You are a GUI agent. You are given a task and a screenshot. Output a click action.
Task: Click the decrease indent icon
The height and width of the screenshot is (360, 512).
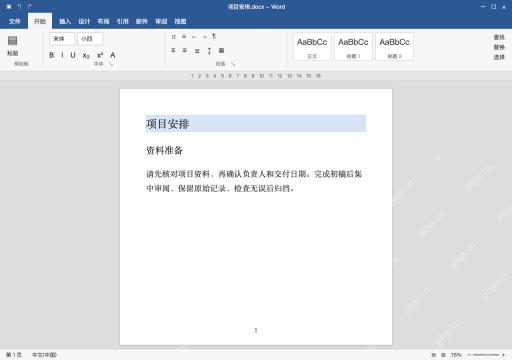194,37
